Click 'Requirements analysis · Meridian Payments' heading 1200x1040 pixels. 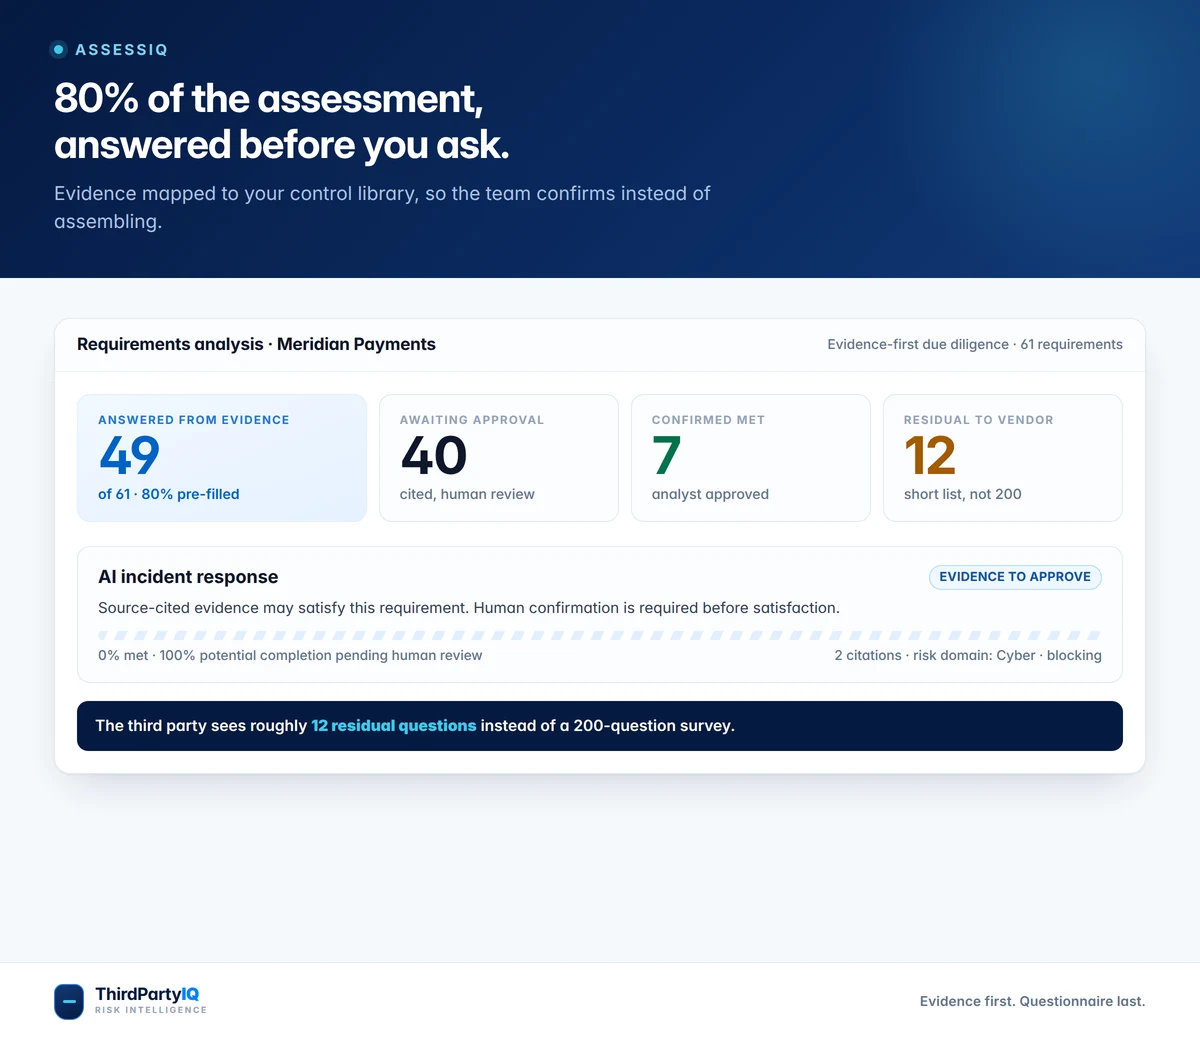[256, 344]
